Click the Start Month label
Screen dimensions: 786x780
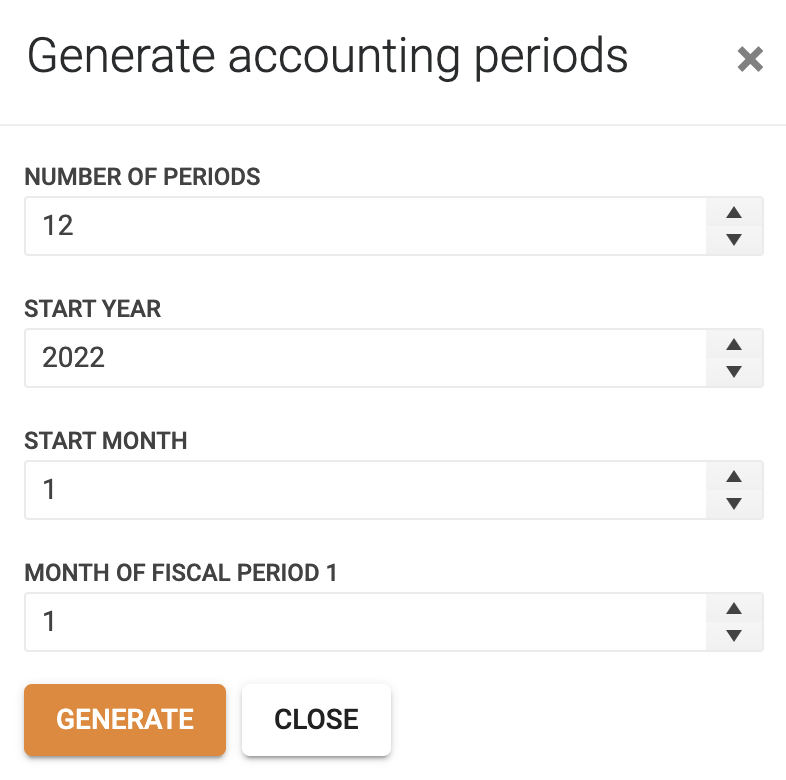tap(106, 441)
